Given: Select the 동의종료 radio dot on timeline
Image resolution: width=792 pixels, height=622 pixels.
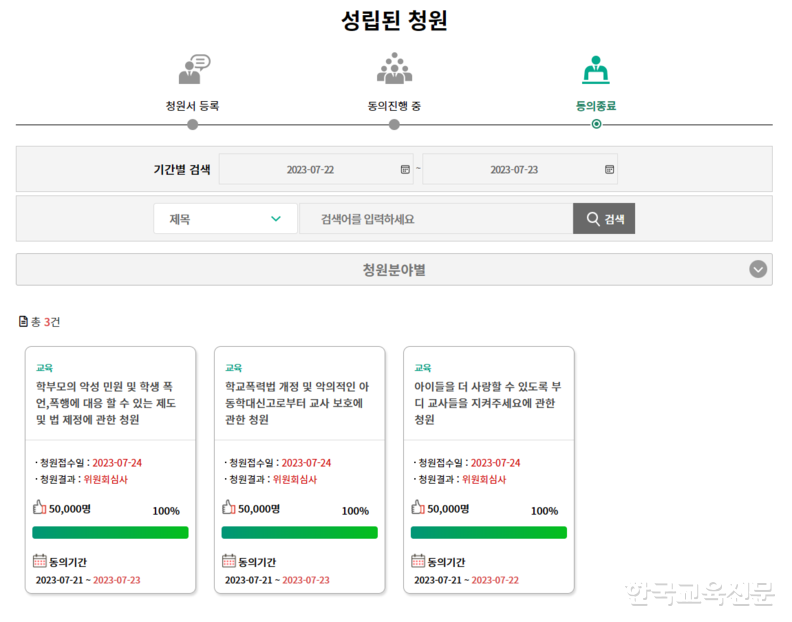Looking at the screenshot, I should tap(596, 125).
